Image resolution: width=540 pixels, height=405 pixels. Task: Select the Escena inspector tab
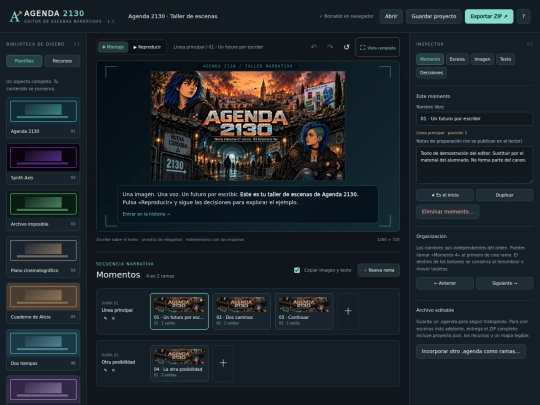pos(457,59)
